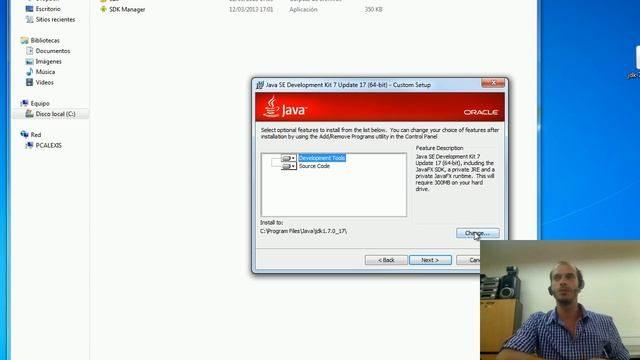Click the install path C:\Program Files\Java\jdk1.7.0_17\
The width and height of the screenshot is (640, 360).
303,231
